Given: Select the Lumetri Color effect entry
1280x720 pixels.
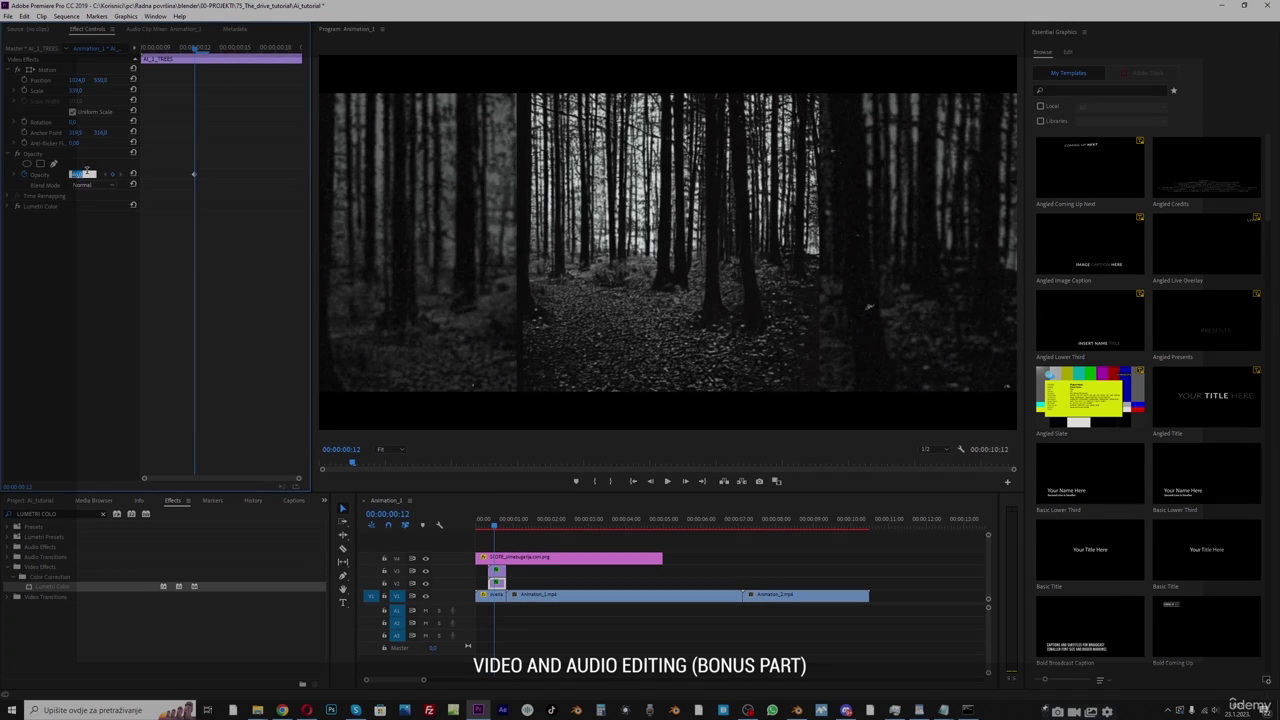Looking at the screenshot, I should [53, 587].
